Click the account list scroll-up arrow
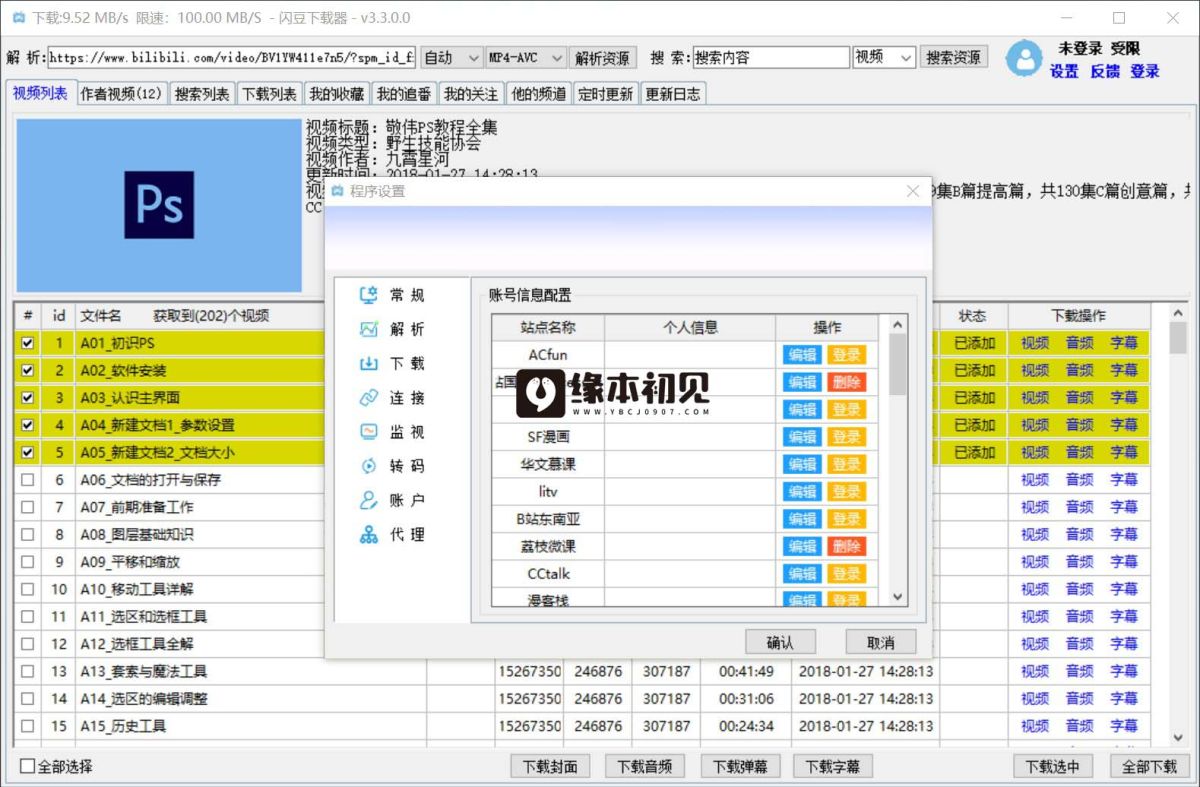Viewport: 1200px width, 787px height. (x=897, y=324)
